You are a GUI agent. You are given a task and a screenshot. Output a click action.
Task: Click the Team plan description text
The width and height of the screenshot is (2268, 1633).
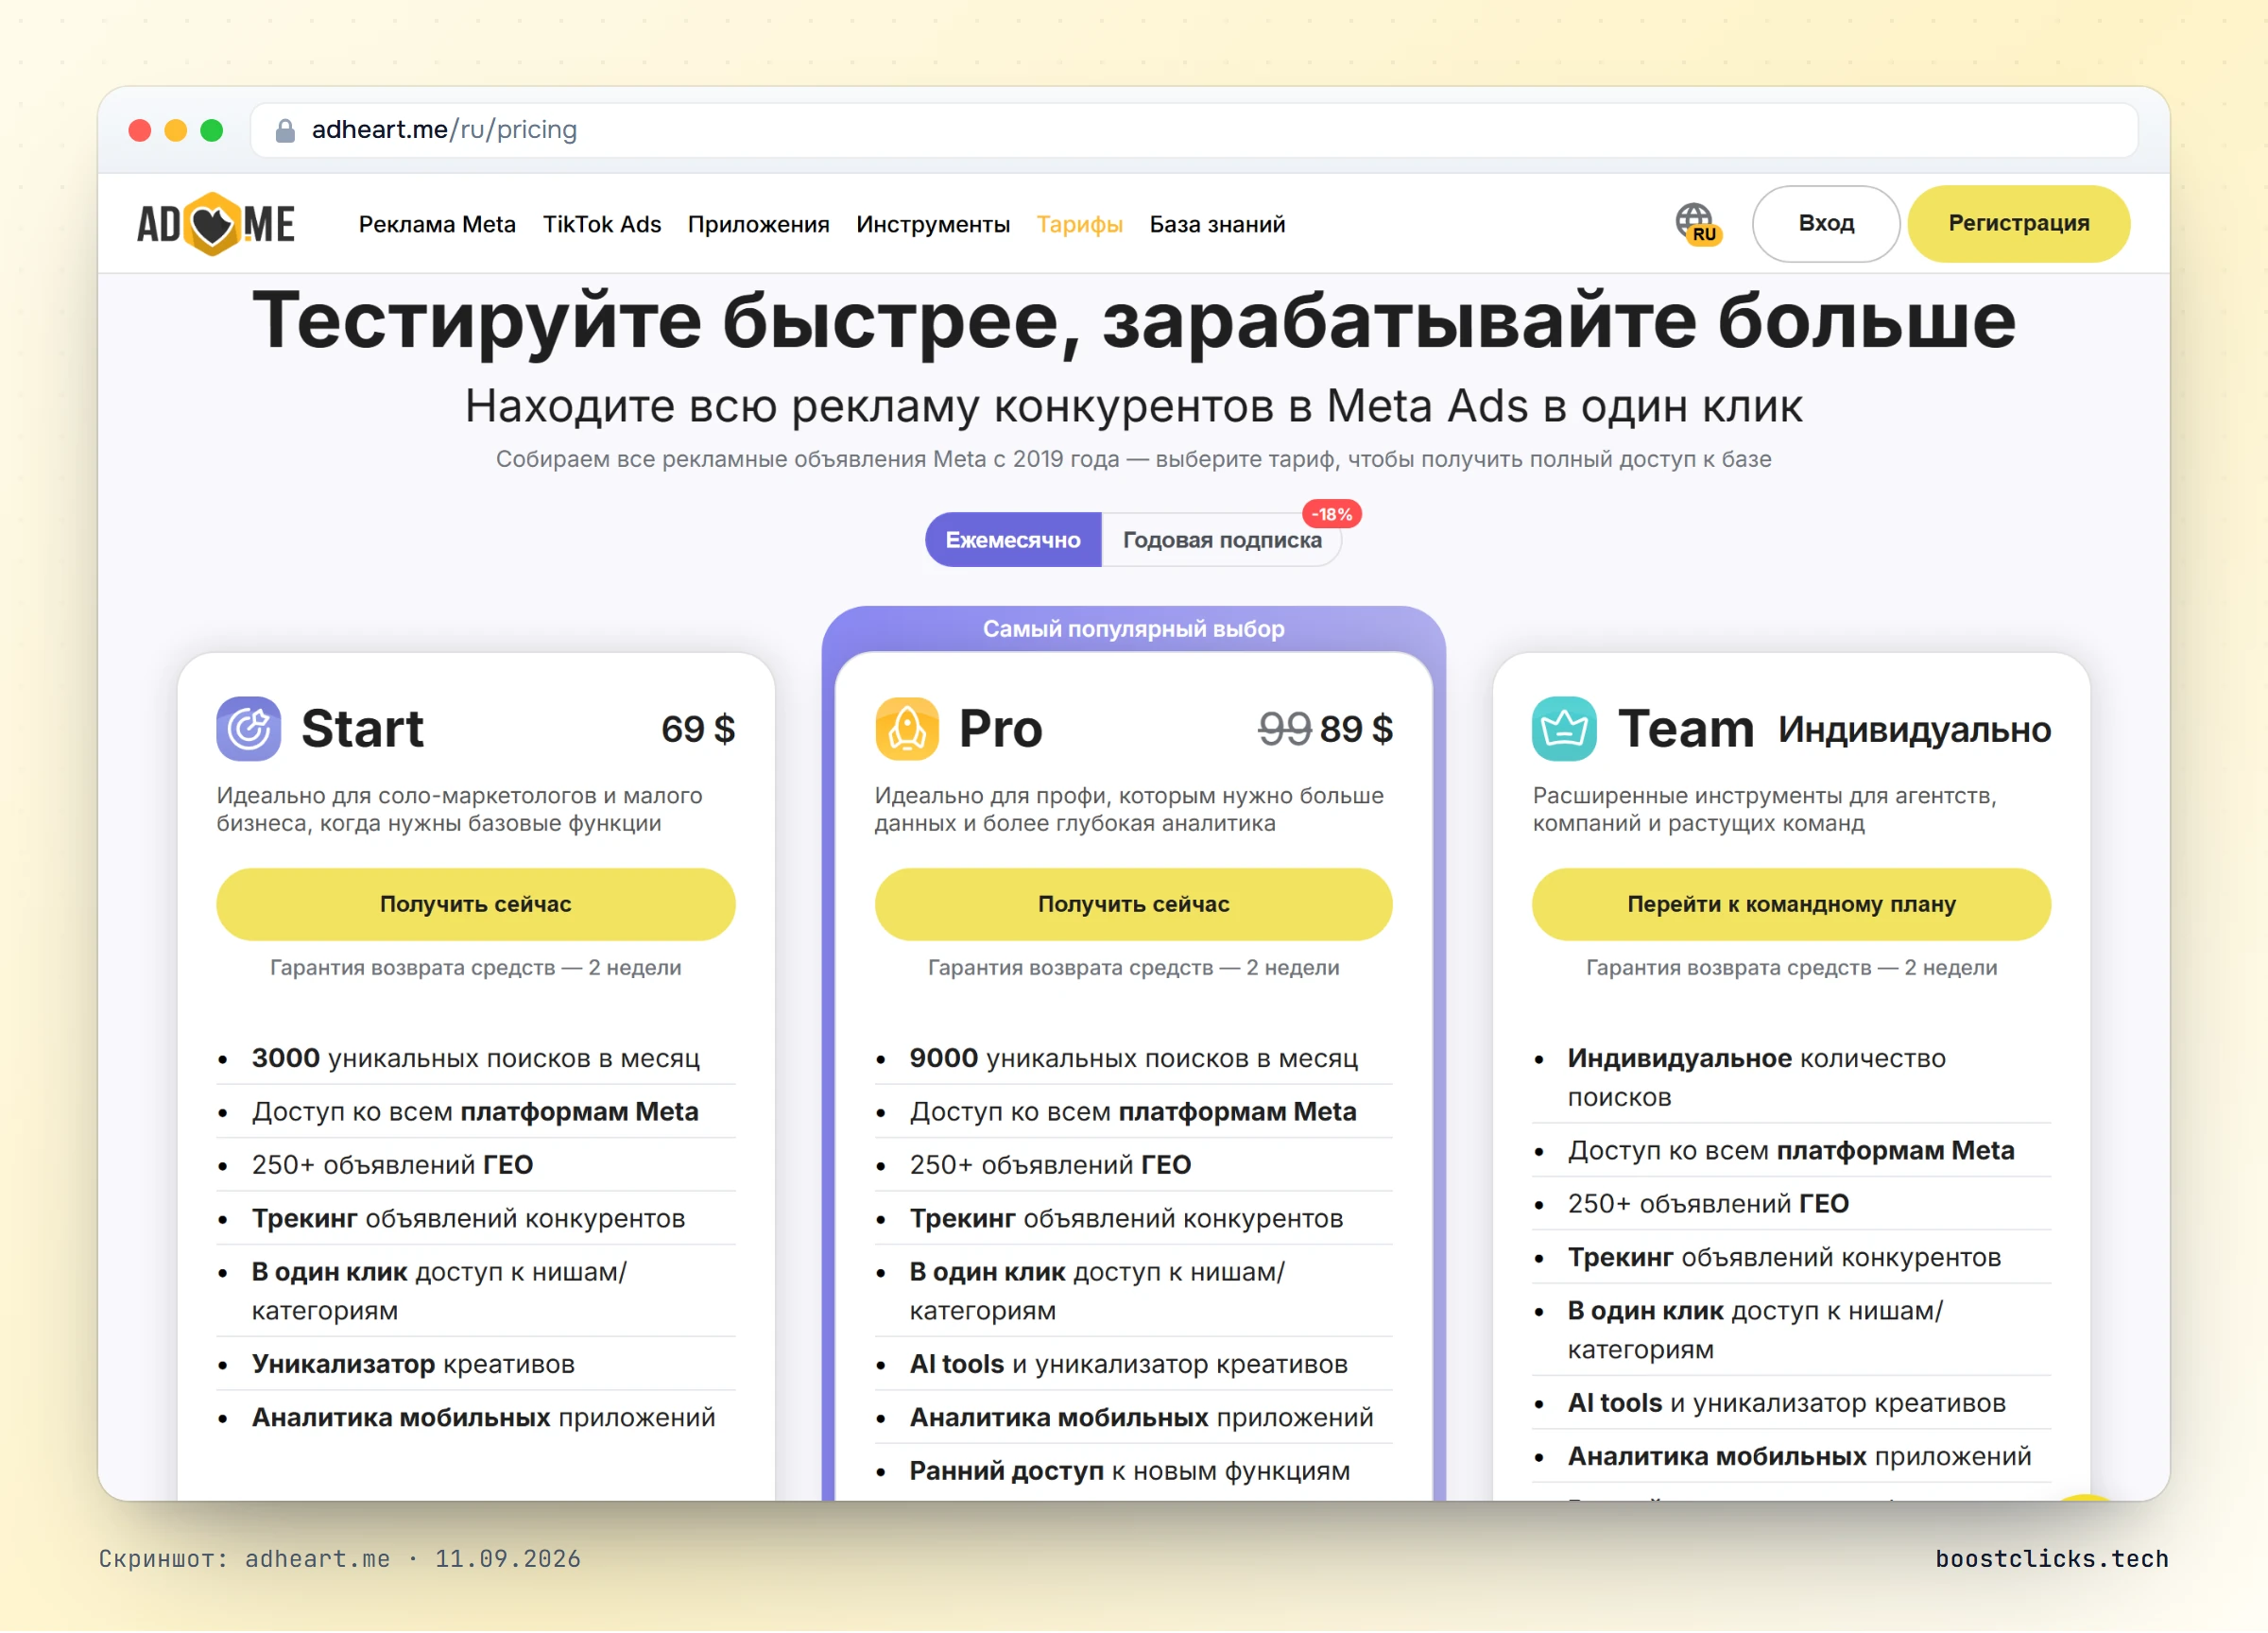click(x=1764, y=809)
